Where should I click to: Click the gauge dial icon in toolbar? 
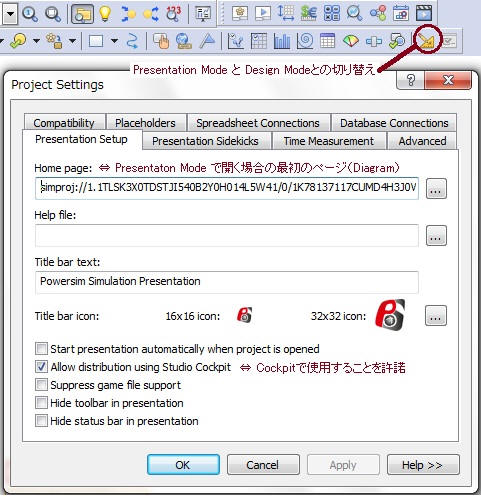(351, 41)
